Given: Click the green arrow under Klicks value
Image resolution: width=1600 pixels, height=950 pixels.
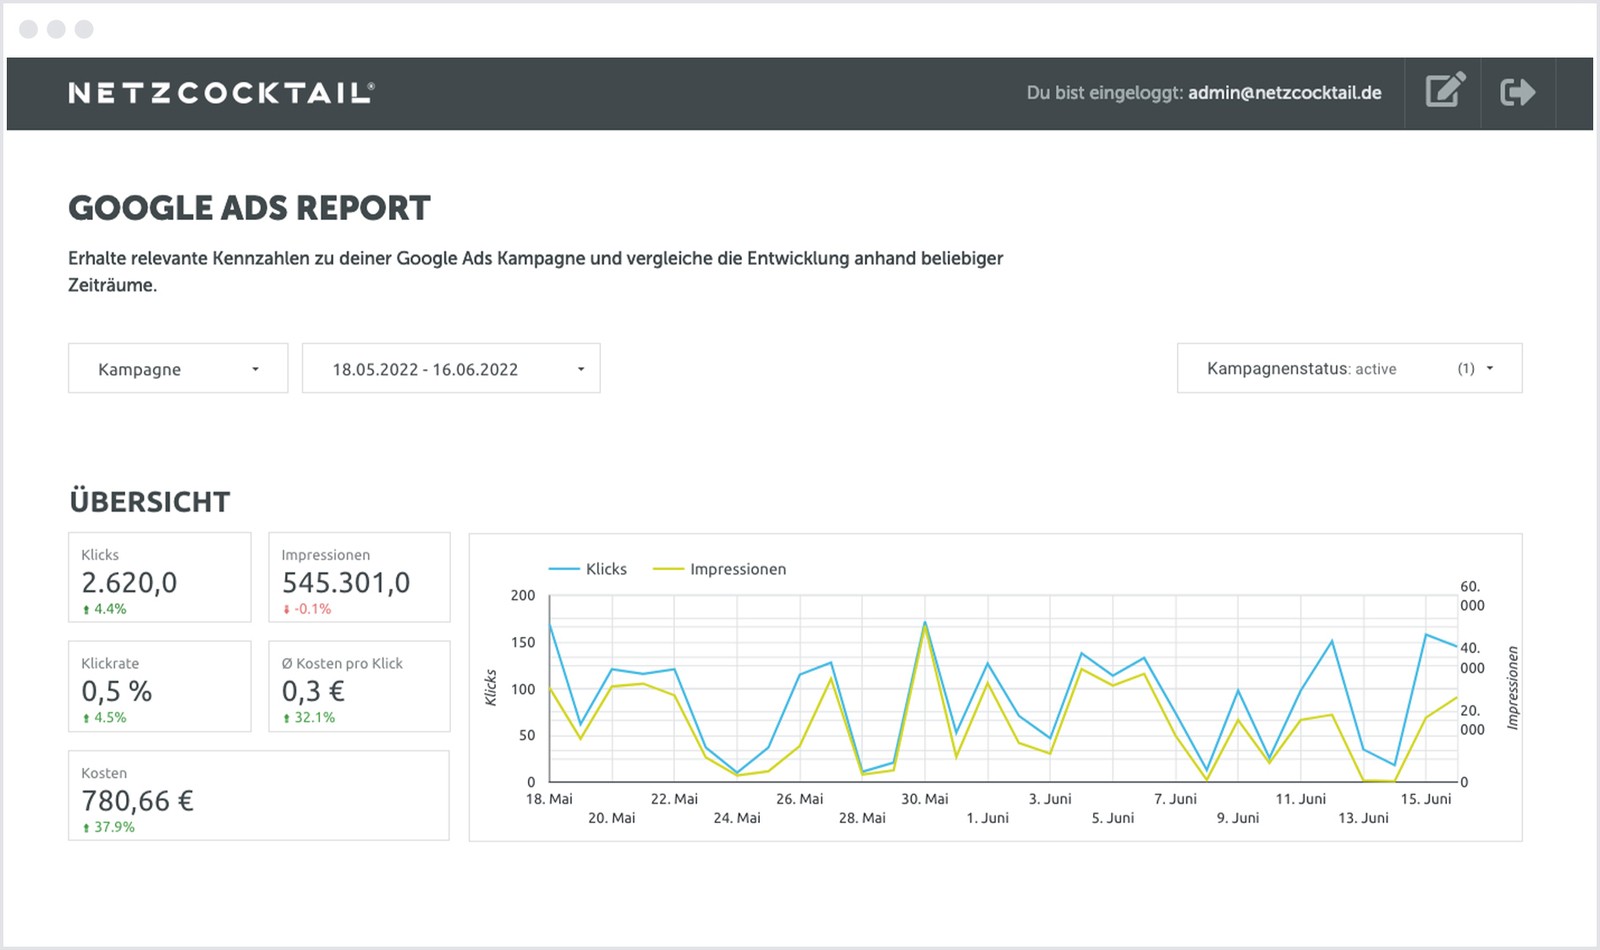Looking at the screenshot, I should pos(86,610).
